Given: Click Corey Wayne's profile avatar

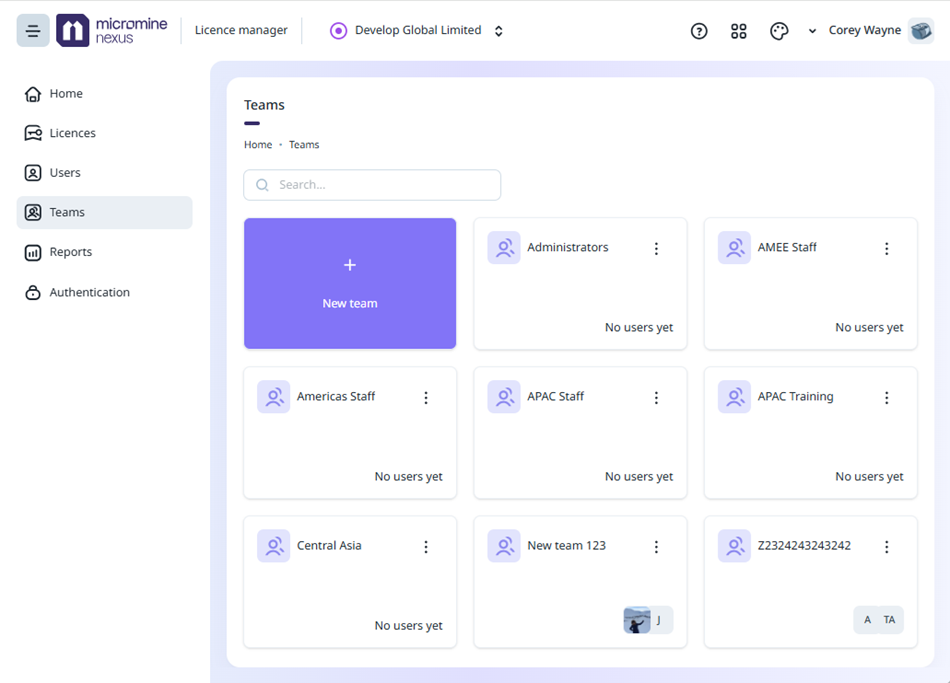Looking at the screenshot, I should [x=921, y=30].
